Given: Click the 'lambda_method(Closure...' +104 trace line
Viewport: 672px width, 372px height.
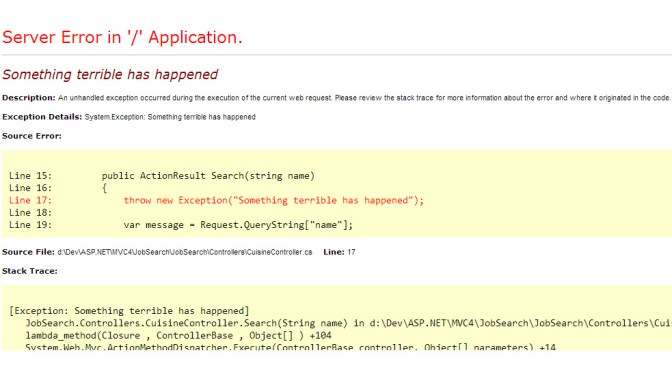Looking at the screenshot, I should click(x=178, y=336).
